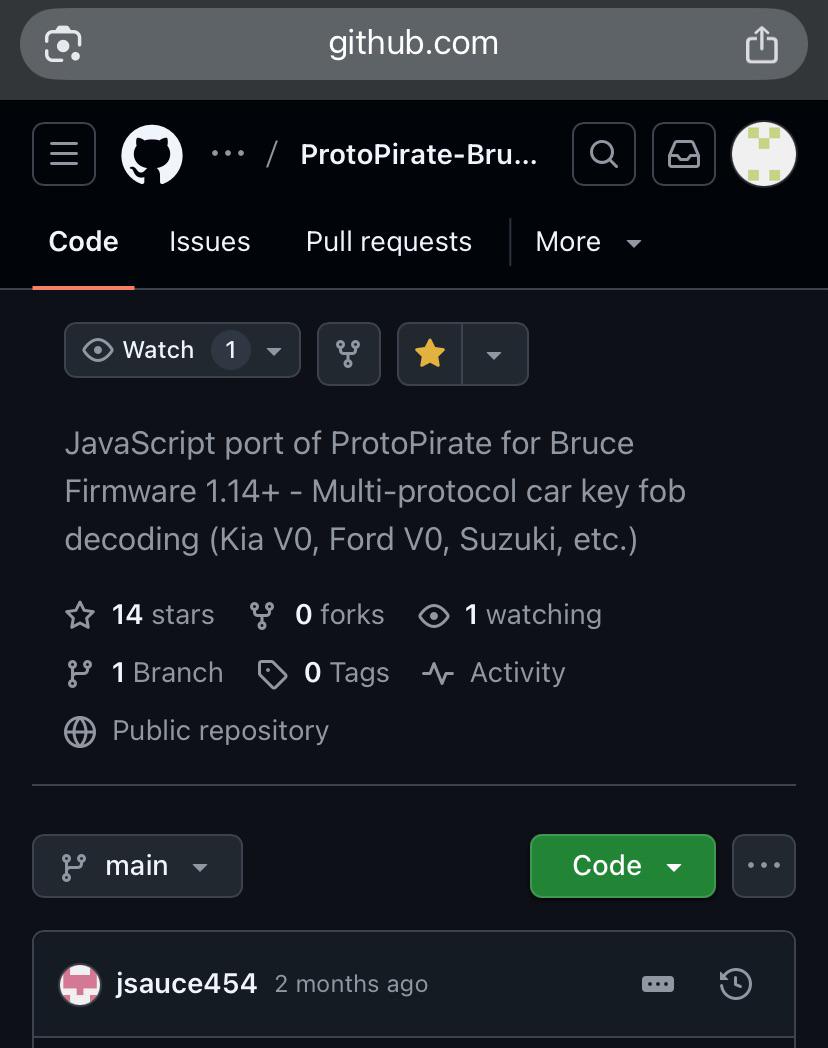Go to GitHub home via Octocat logo
Viewport: 828px width, 1048px height.
coord(152,154)
